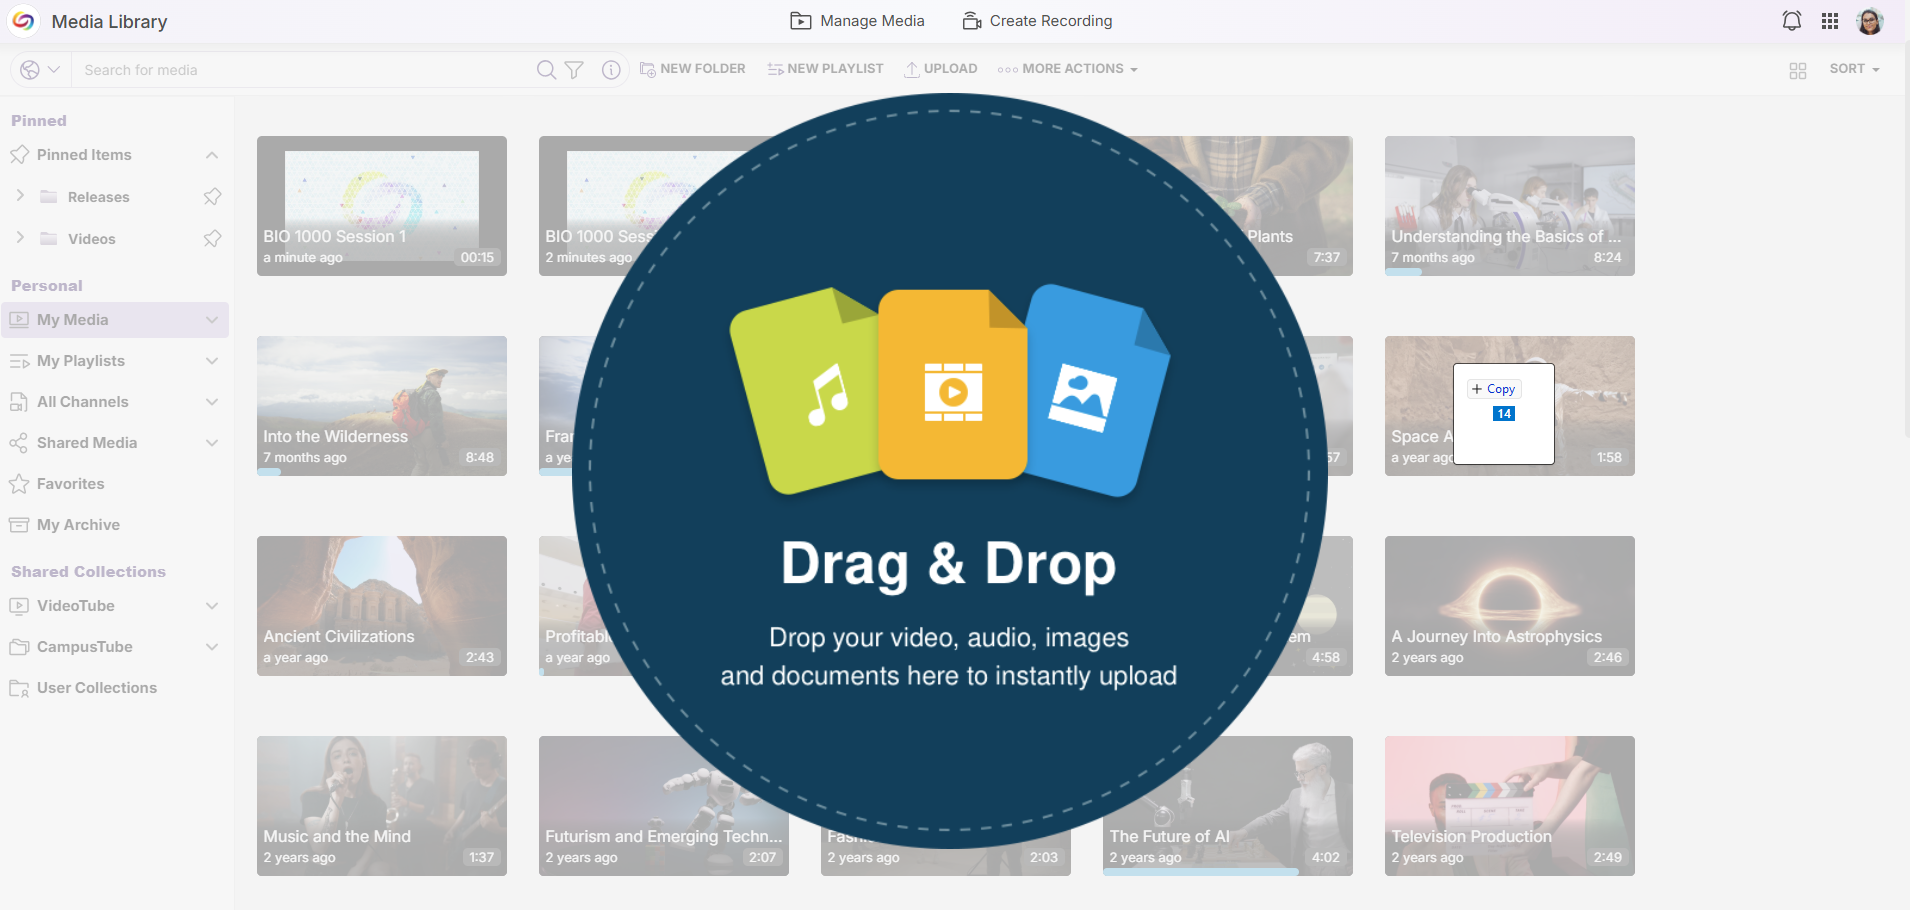This screenshot has height=910, width=1910.
Task: Open the apps grid menu
Action: pos(1830,21)
